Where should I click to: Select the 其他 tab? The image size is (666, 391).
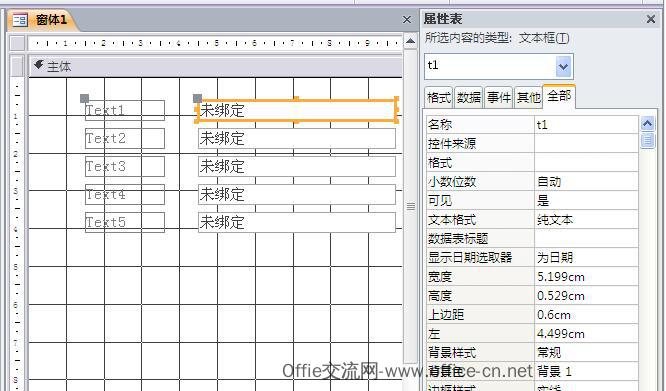click(x=528, y=98)
